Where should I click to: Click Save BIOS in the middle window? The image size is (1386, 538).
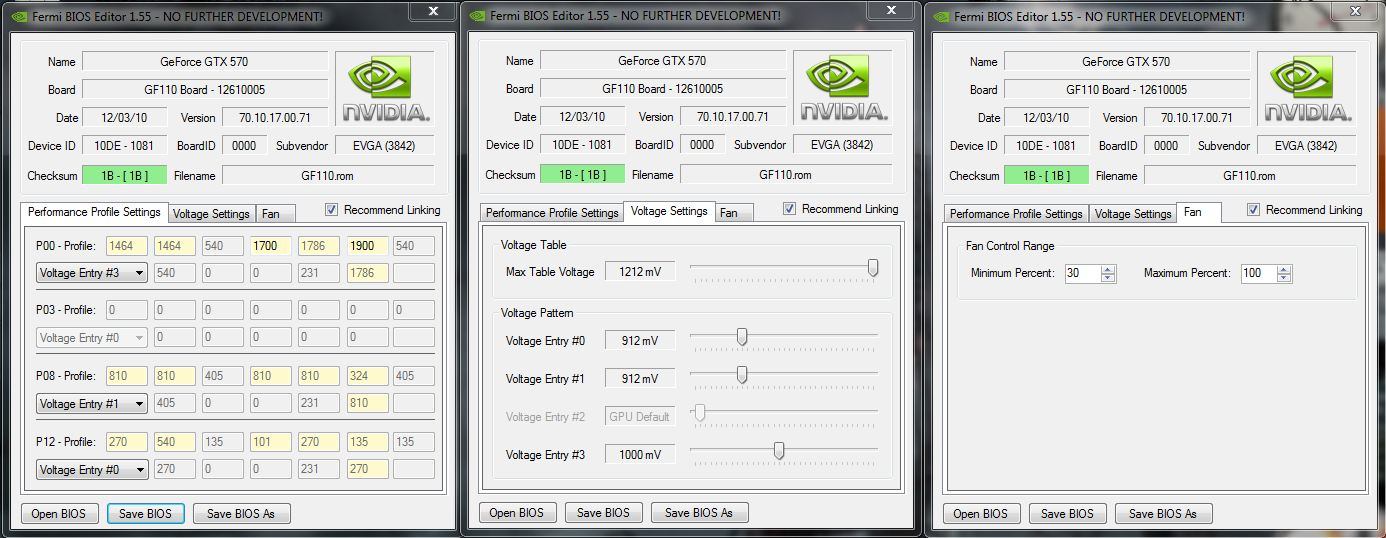pyautogui.click(x=603, y=512)
